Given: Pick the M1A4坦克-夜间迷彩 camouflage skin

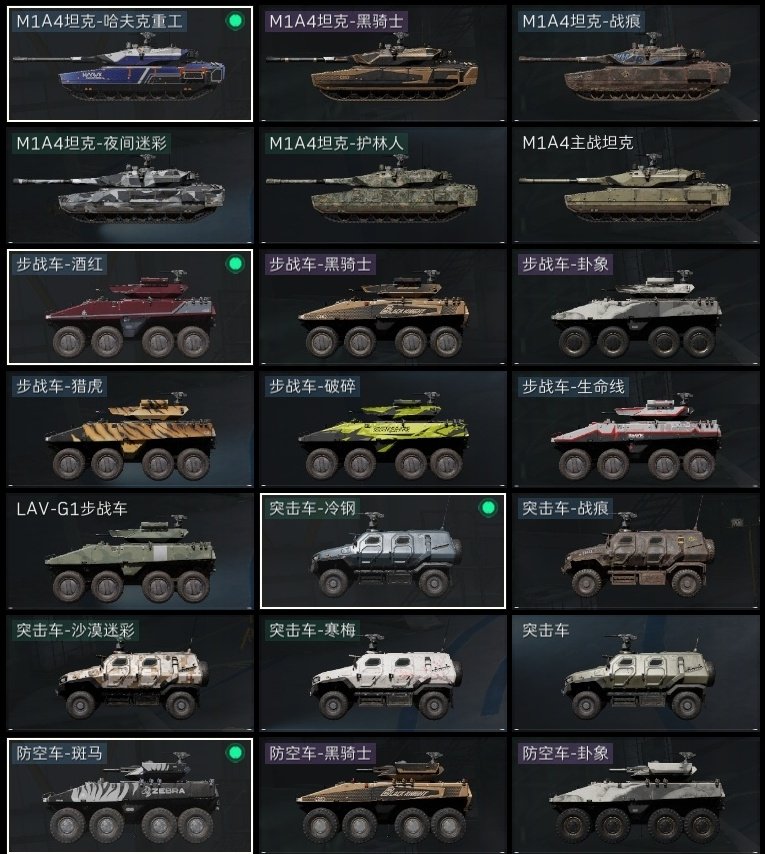Looking at the screenshot, I should tap(130, 185).
